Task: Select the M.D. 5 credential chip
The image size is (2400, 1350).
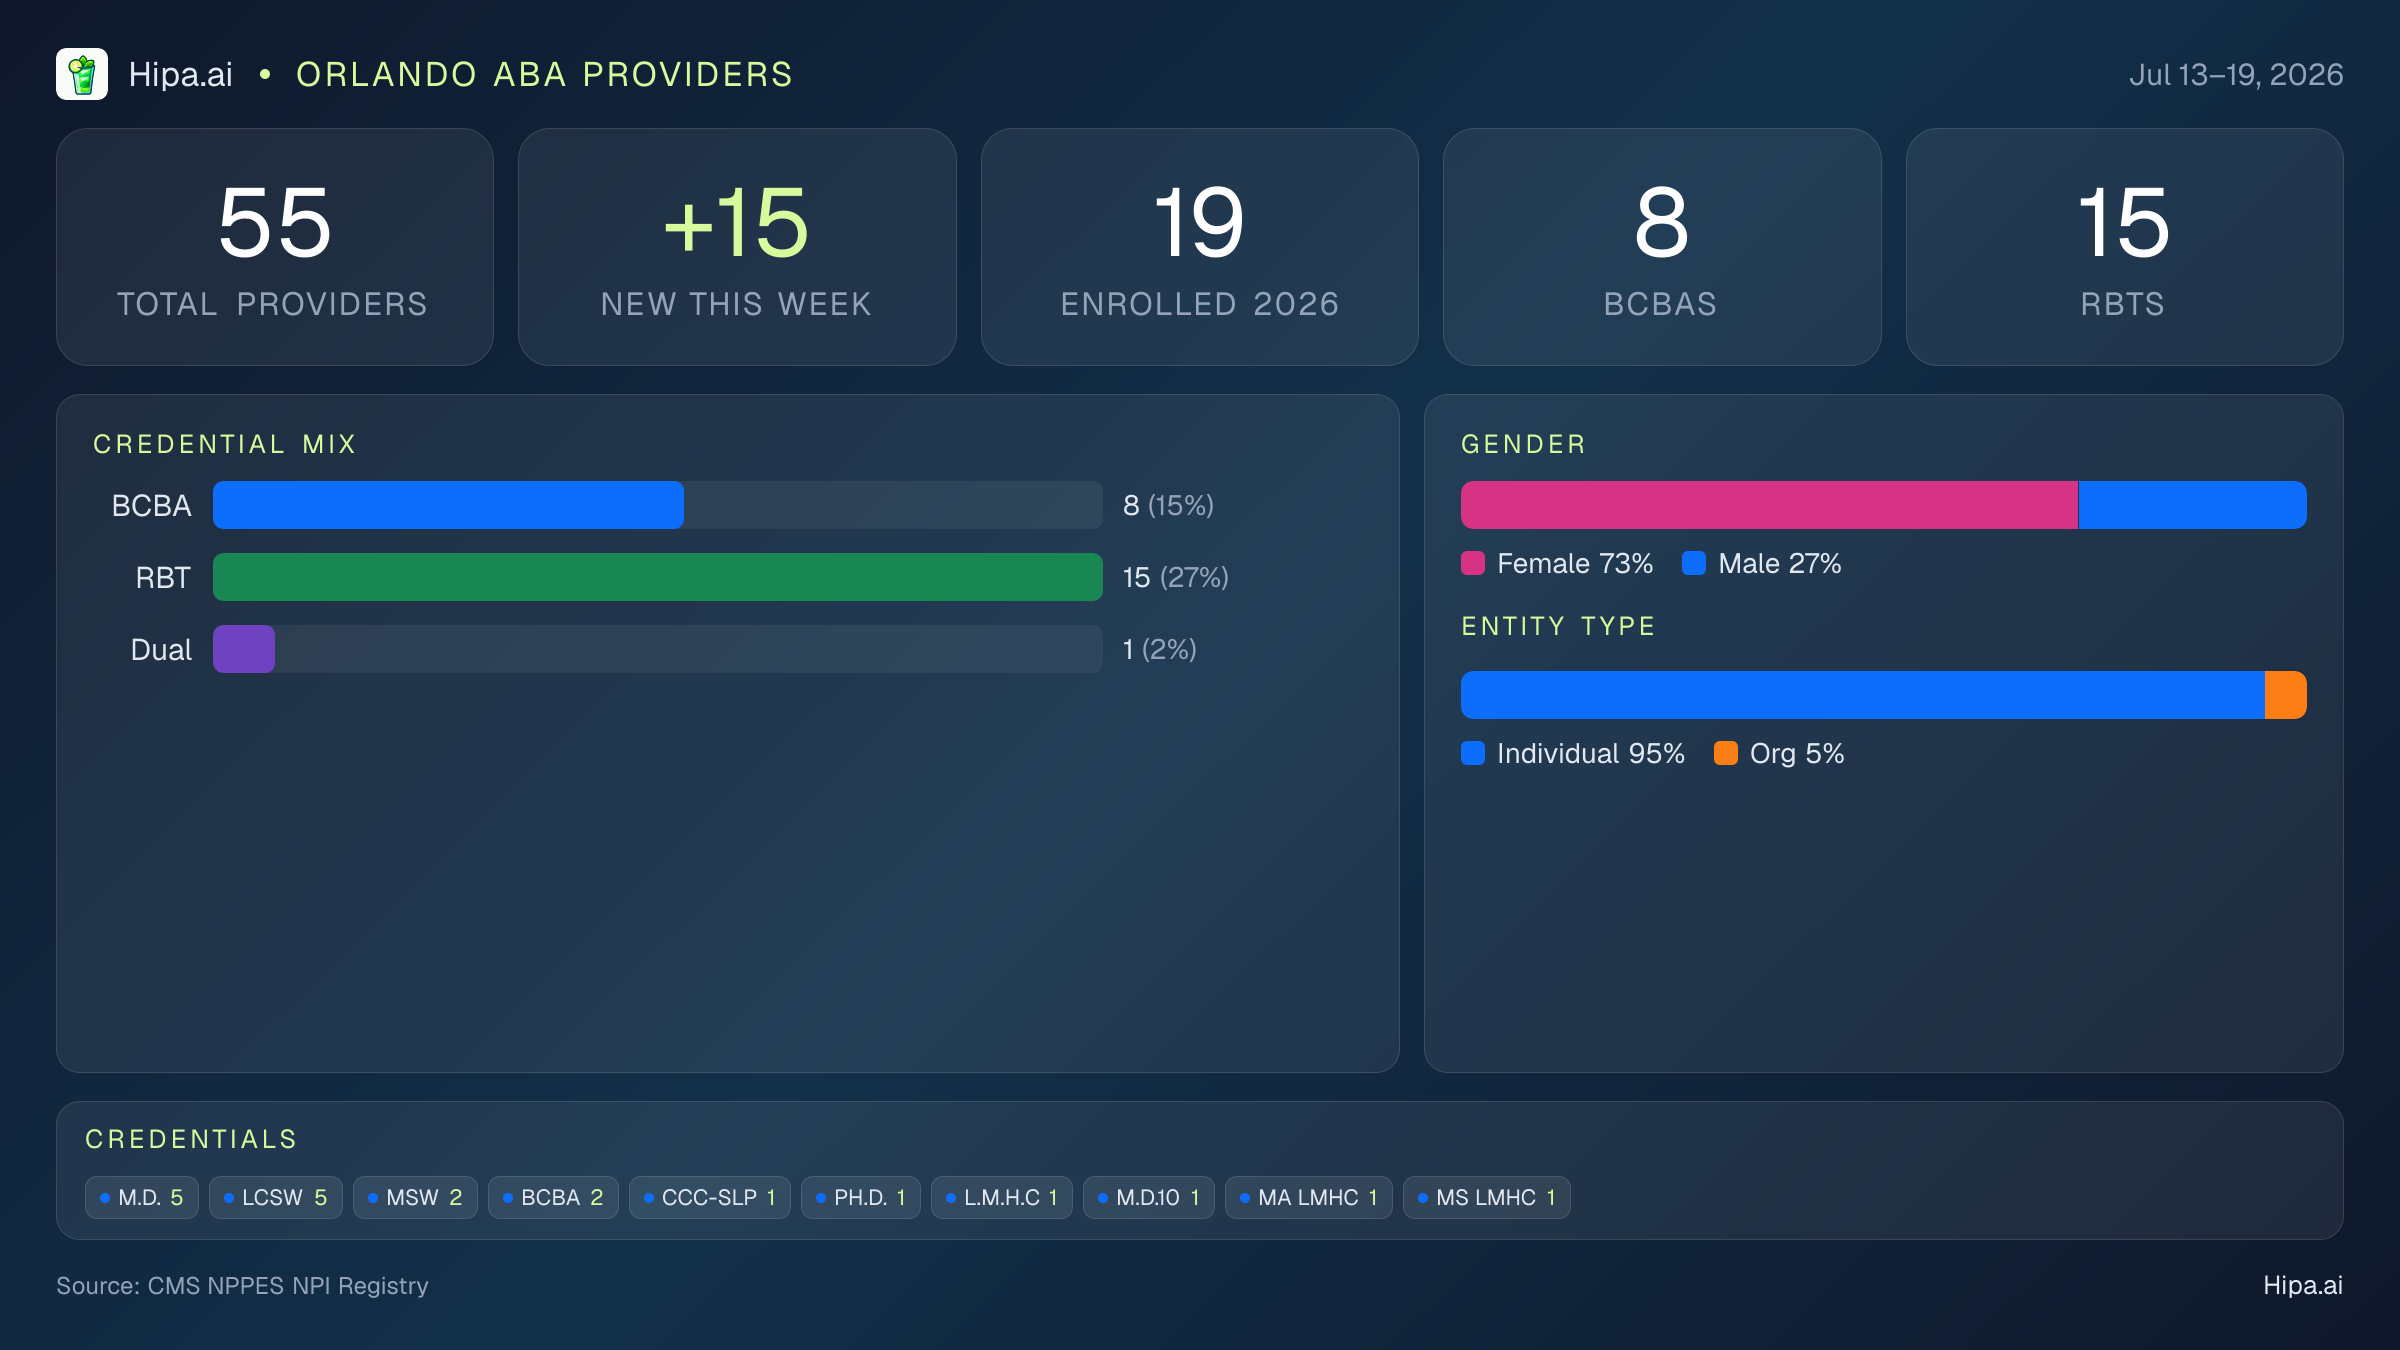Action: [142, 1197]
